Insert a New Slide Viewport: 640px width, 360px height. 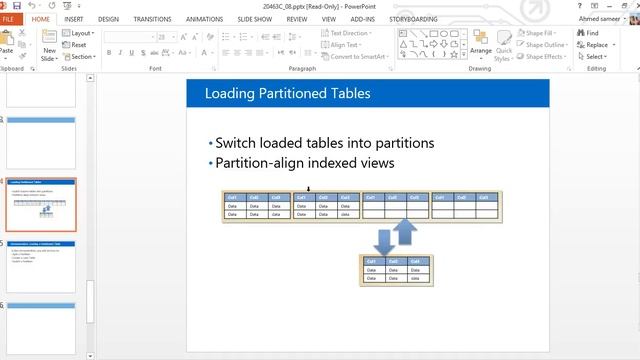pyautogui.click(x=49, y=46)
